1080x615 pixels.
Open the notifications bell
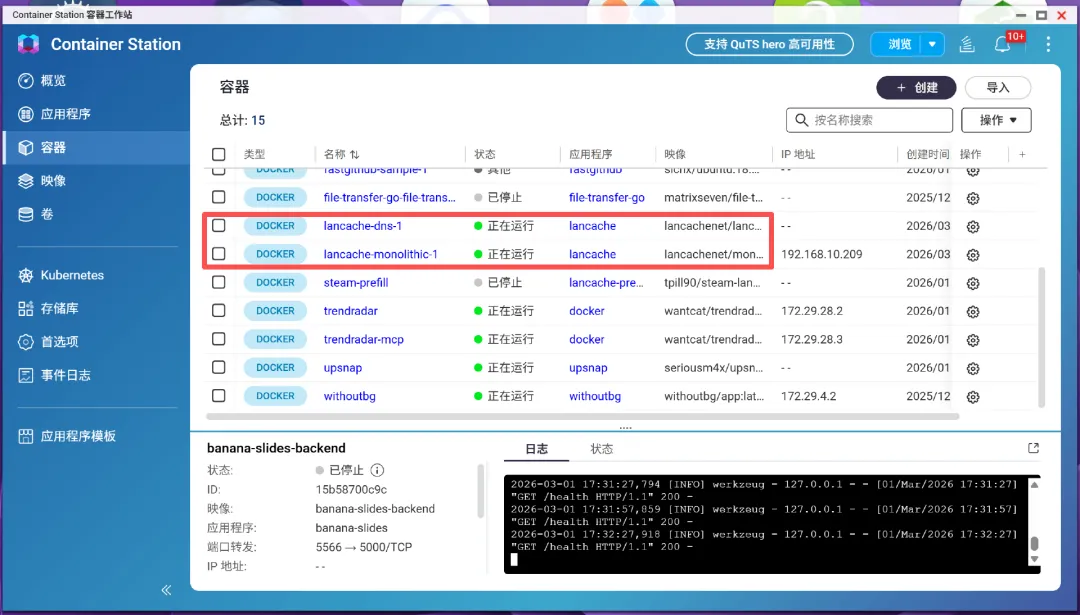coord(1002,45)
